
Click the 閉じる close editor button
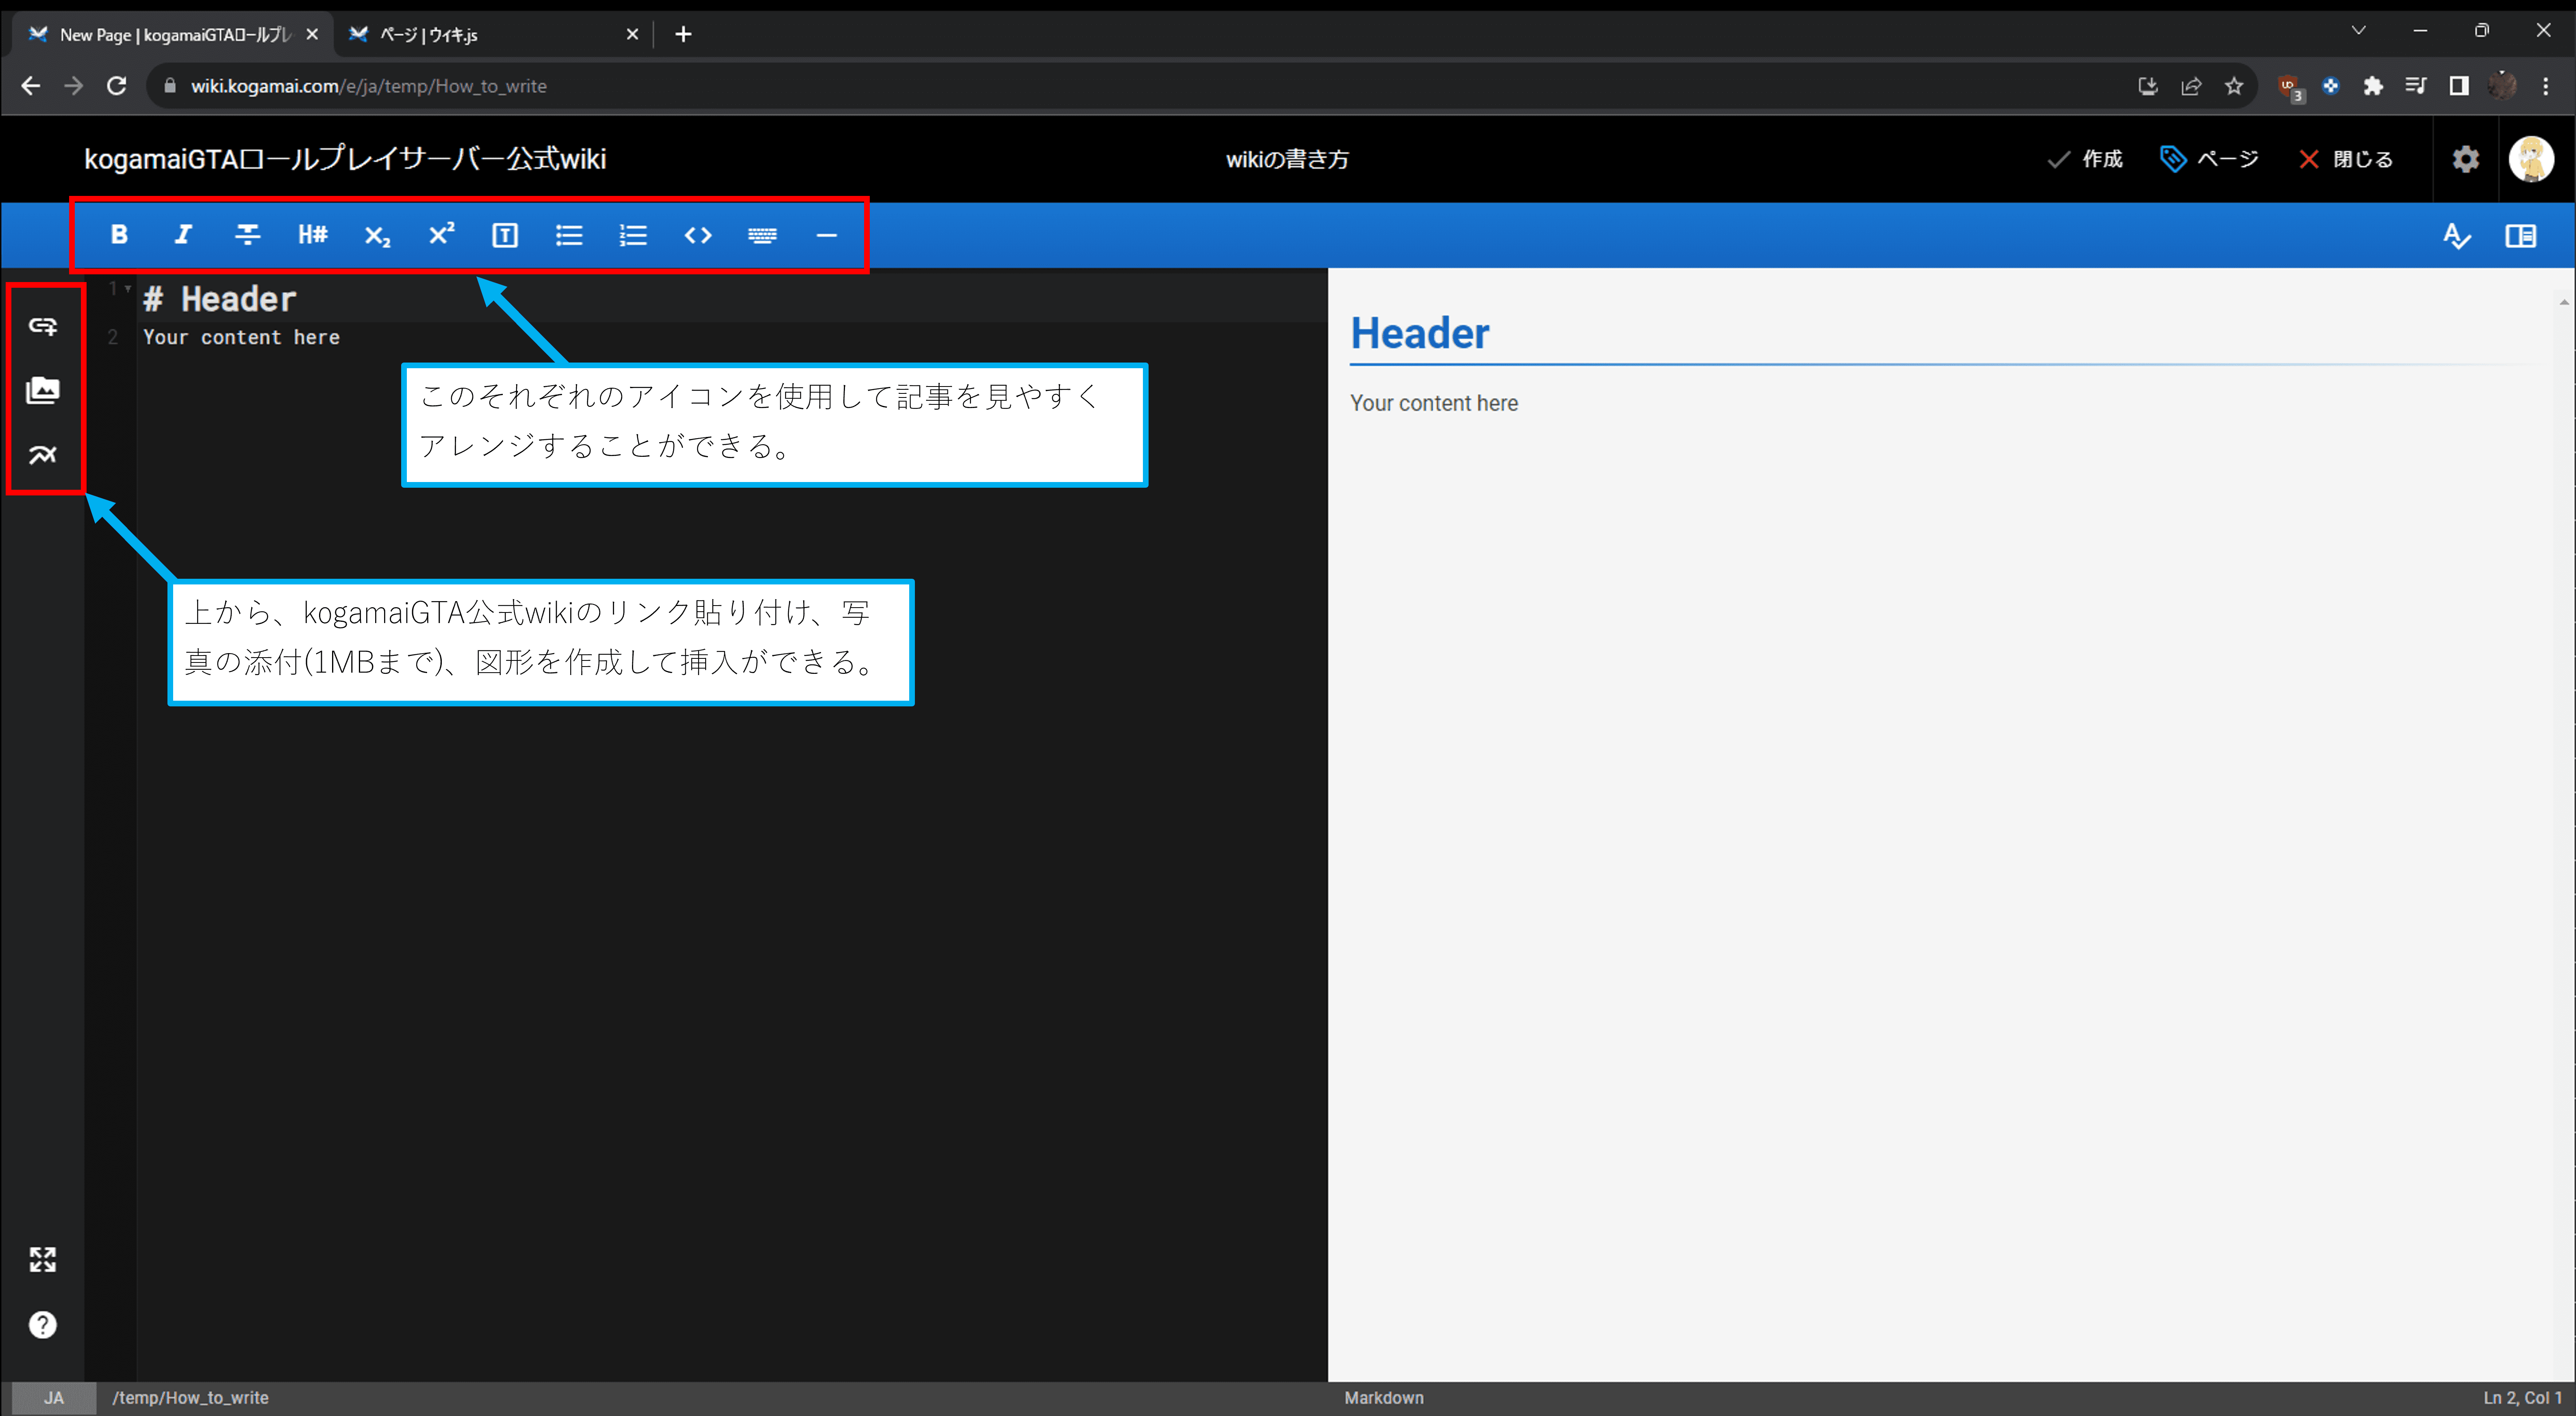pyautogui.click(x=2345, y=159)
